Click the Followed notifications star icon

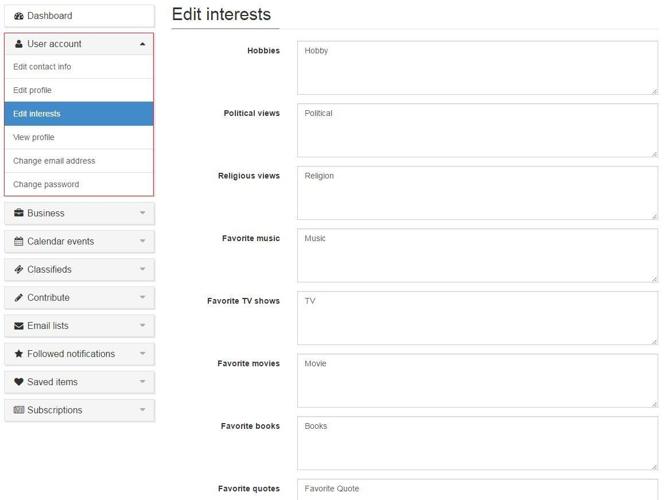(x=19, y=353)
